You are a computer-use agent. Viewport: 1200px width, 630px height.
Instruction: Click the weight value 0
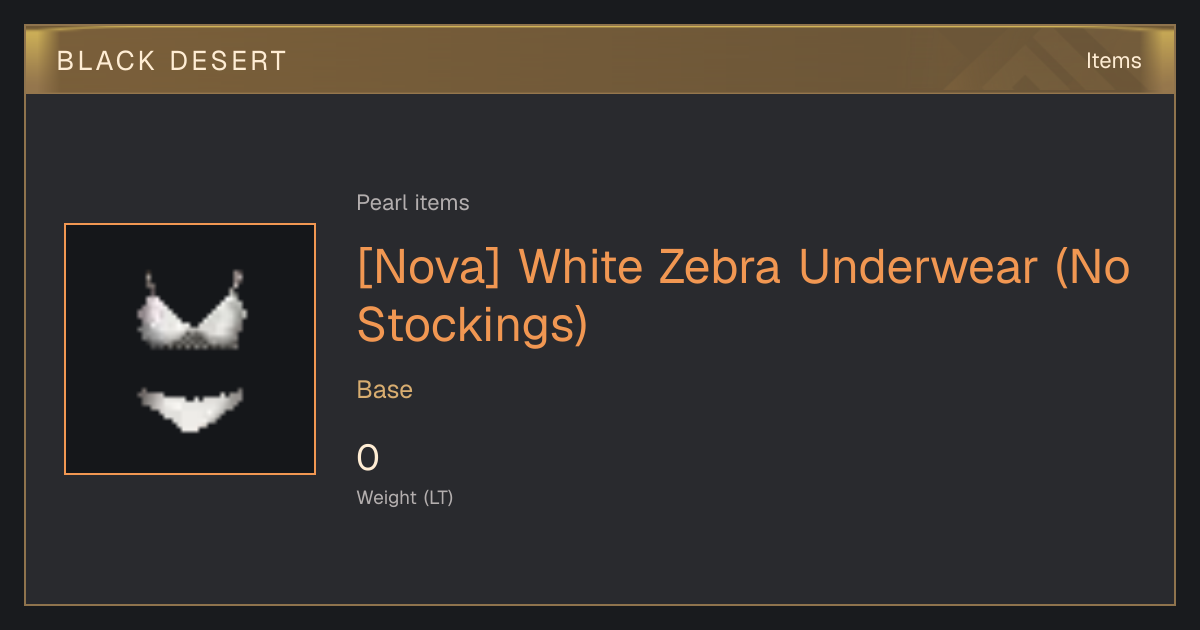[x=368, y=458]
